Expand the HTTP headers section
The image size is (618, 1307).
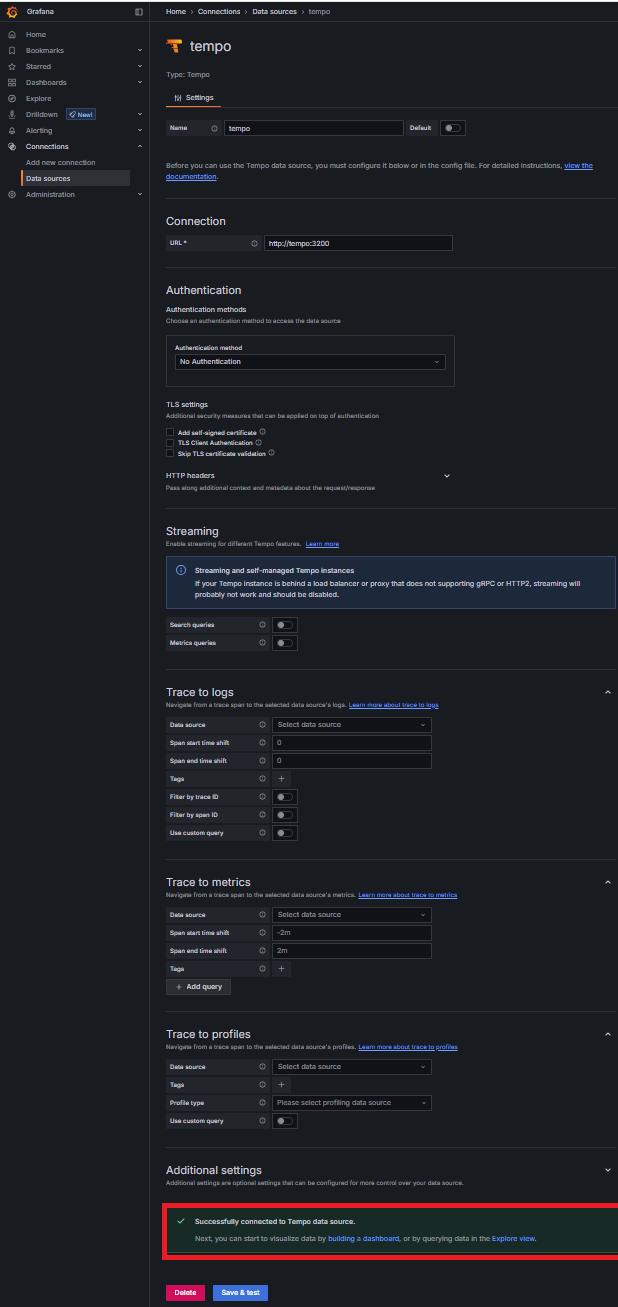(x=447, y=476)
